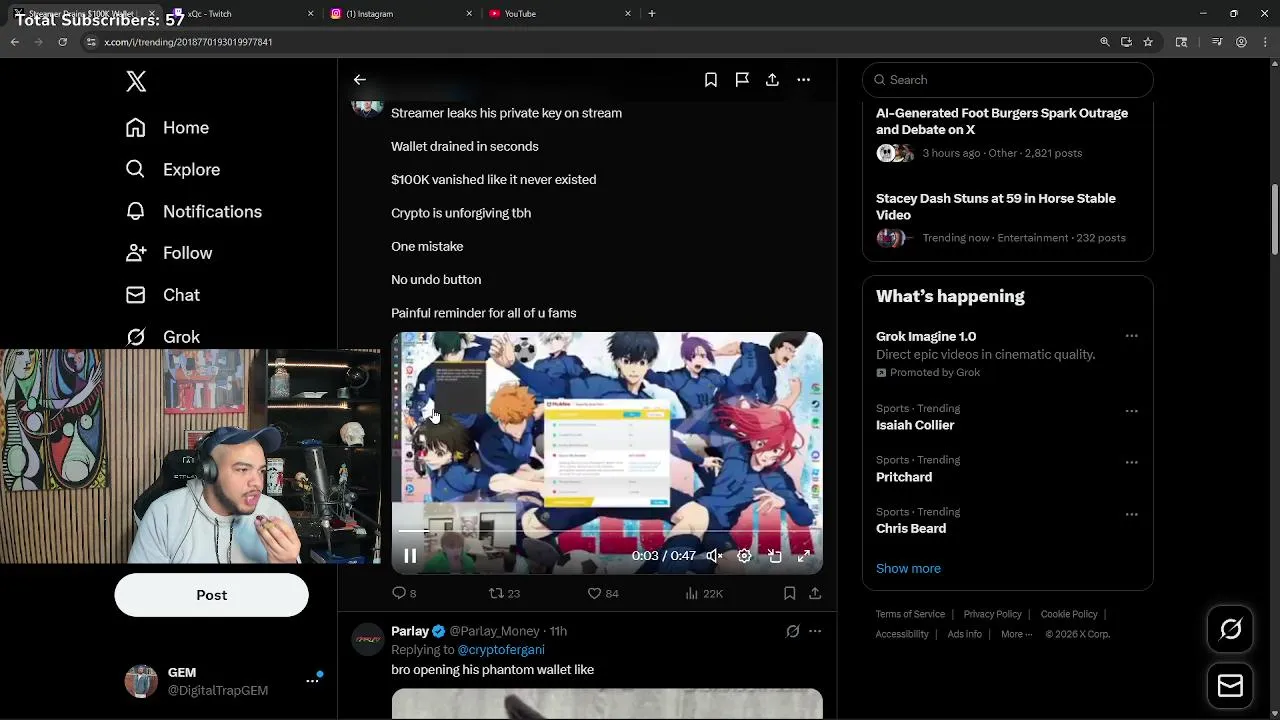Screen dimensions: 1280x720
Task: Open more options for Chris Beard
Action: point(1131,515)
